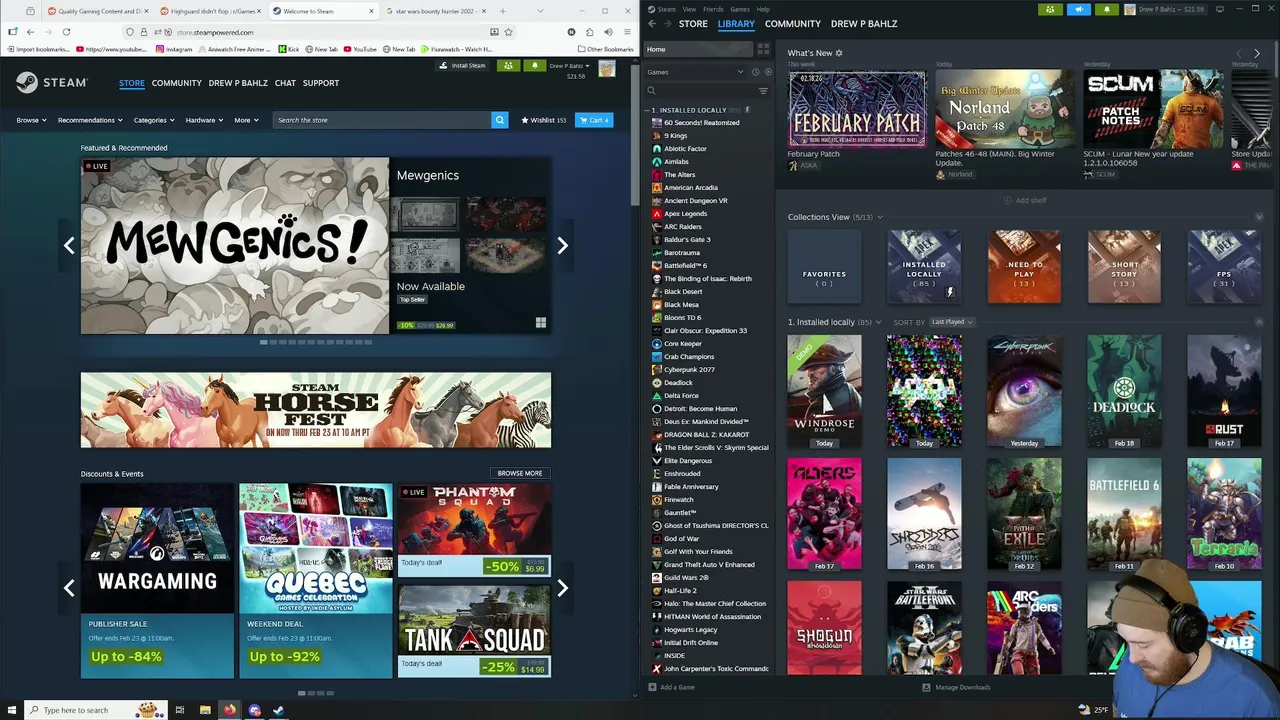
Task: Click the browser address bar
Action: click(320, 32)
